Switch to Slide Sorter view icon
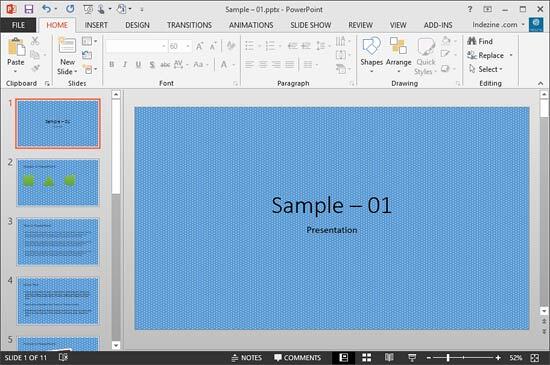 [367, 358]
